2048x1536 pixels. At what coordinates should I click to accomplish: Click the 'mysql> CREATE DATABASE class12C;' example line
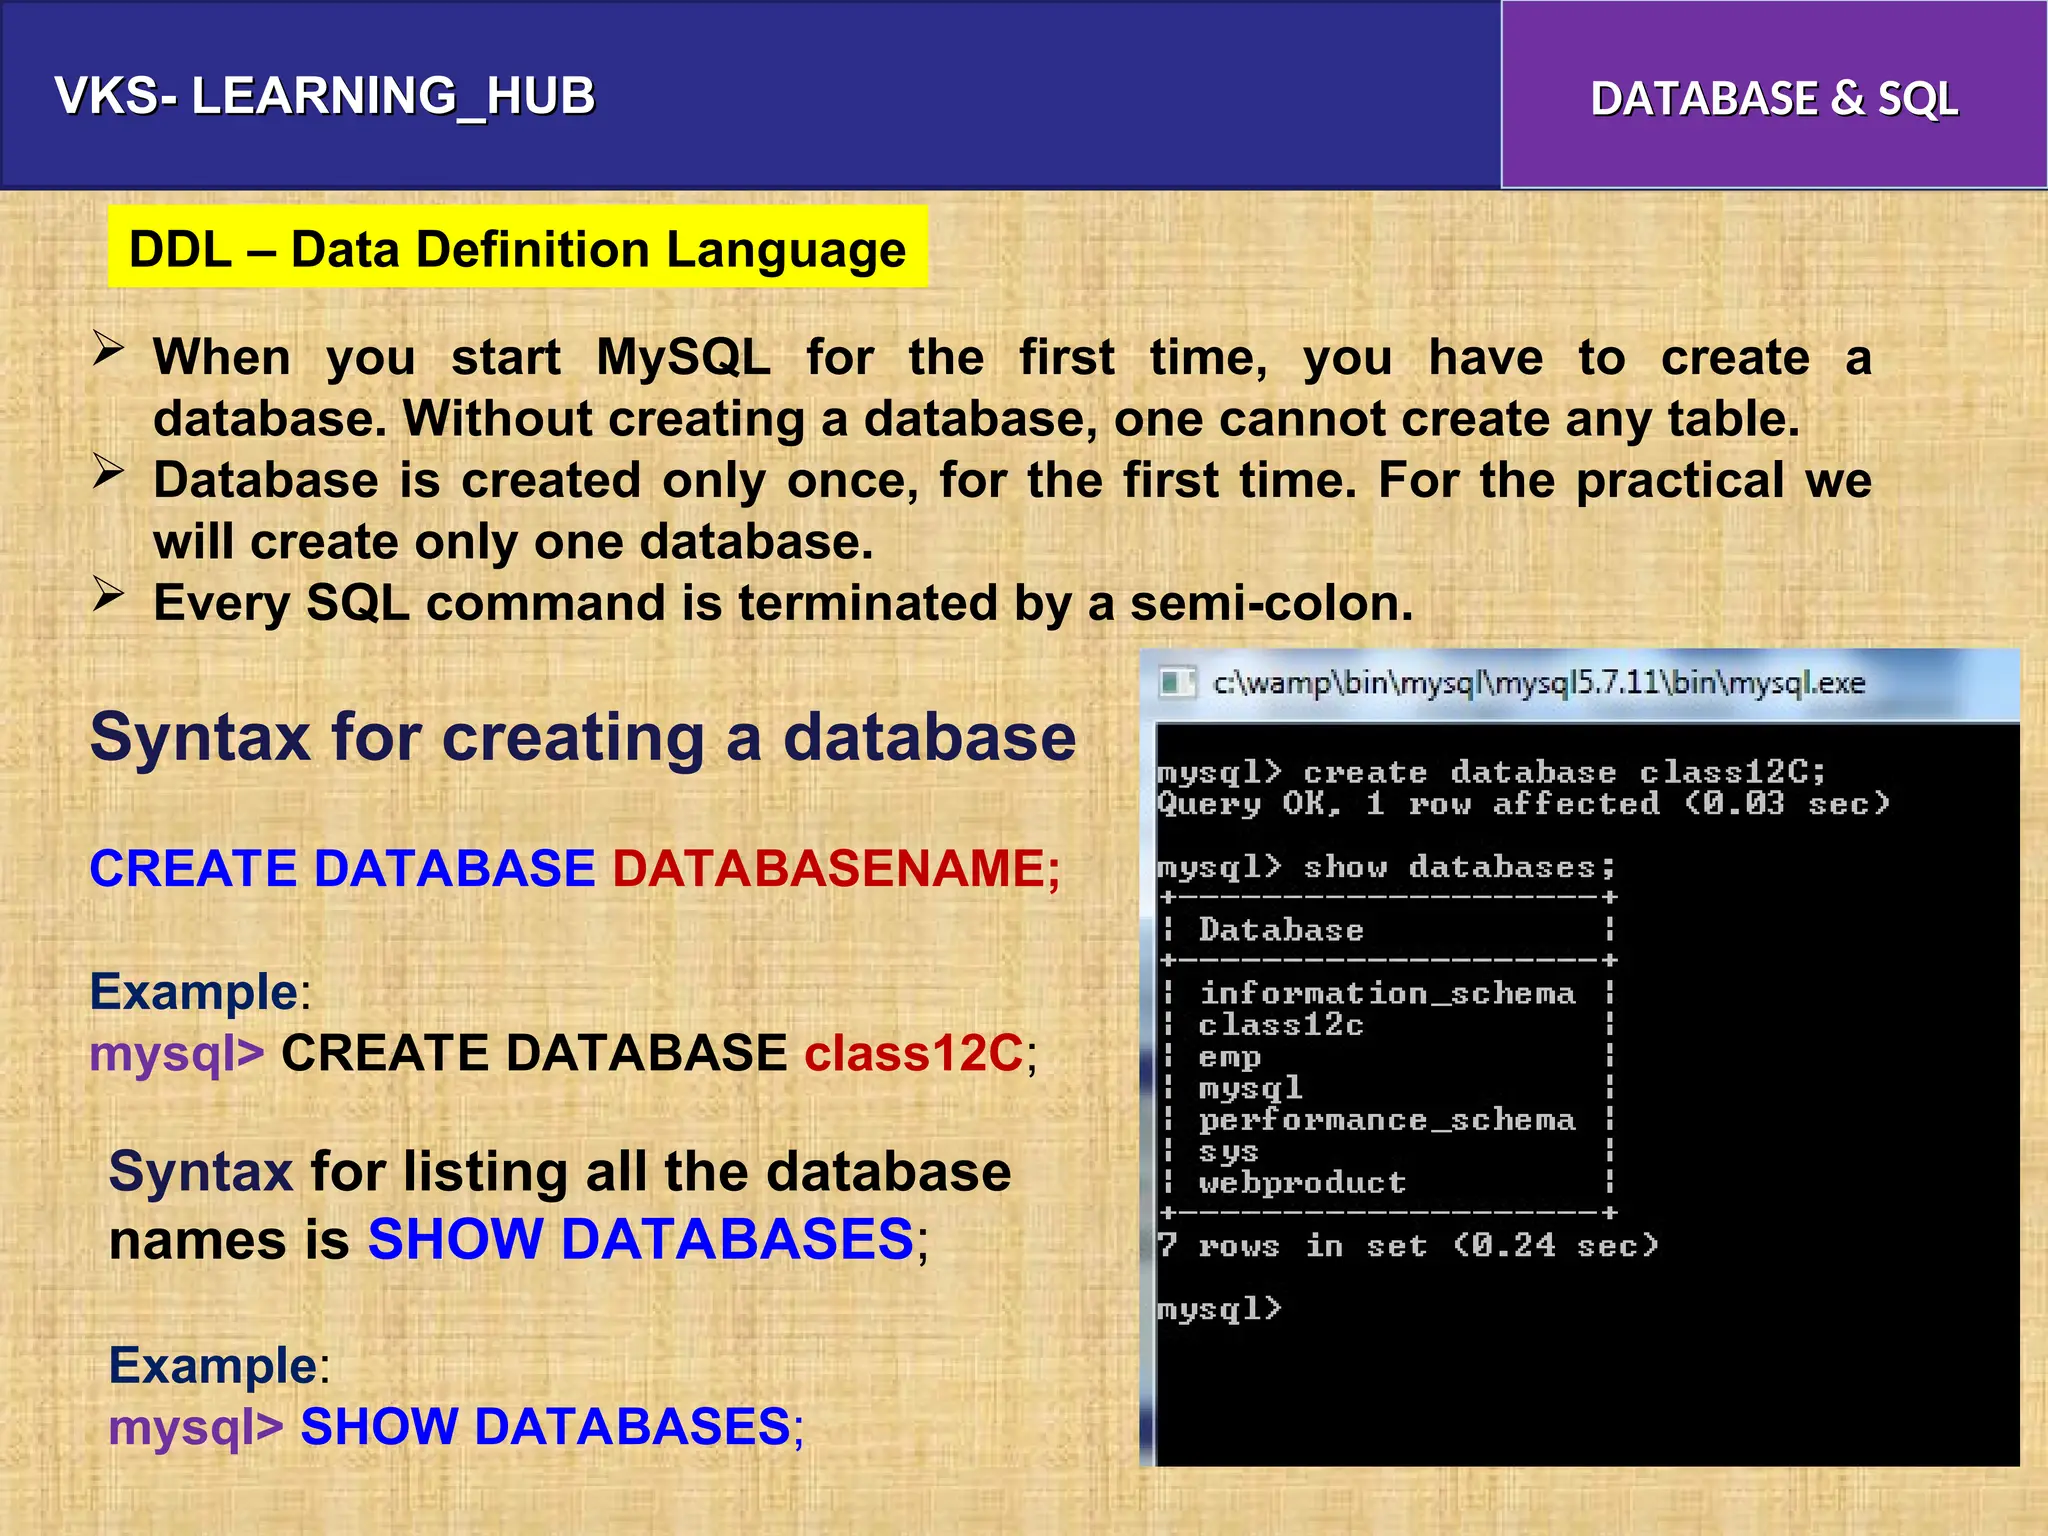564,1053
